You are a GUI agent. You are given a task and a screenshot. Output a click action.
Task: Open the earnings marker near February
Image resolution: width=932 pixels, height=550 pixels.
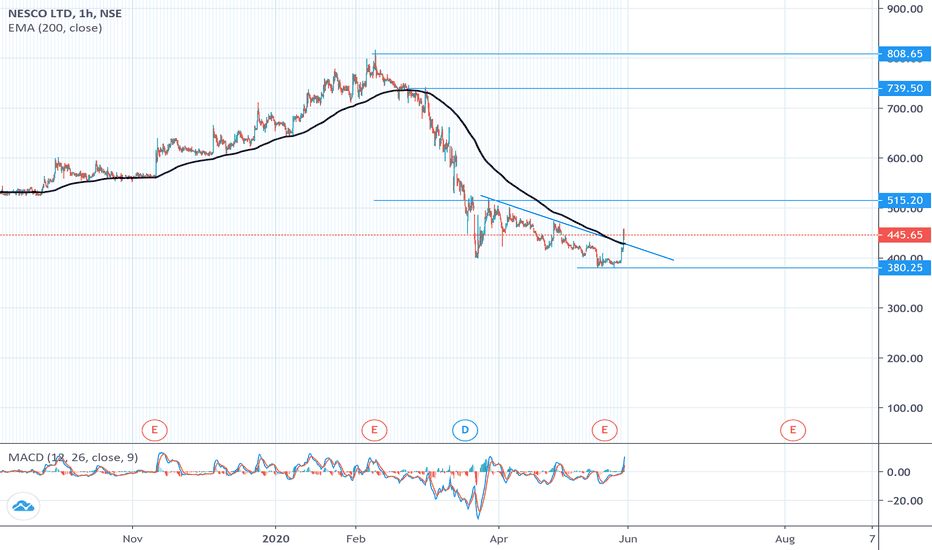(x=374, y=429)
